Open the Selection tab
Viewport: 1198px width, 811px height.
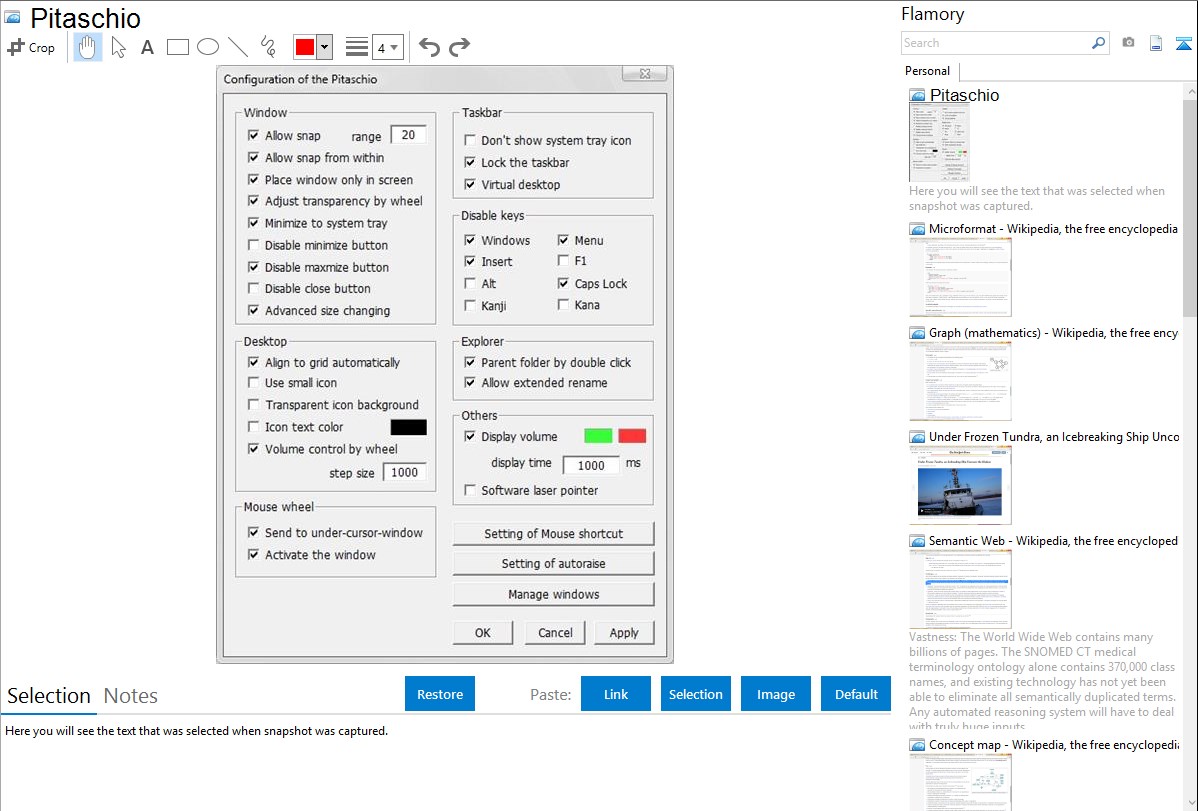[x=49, y=696]
